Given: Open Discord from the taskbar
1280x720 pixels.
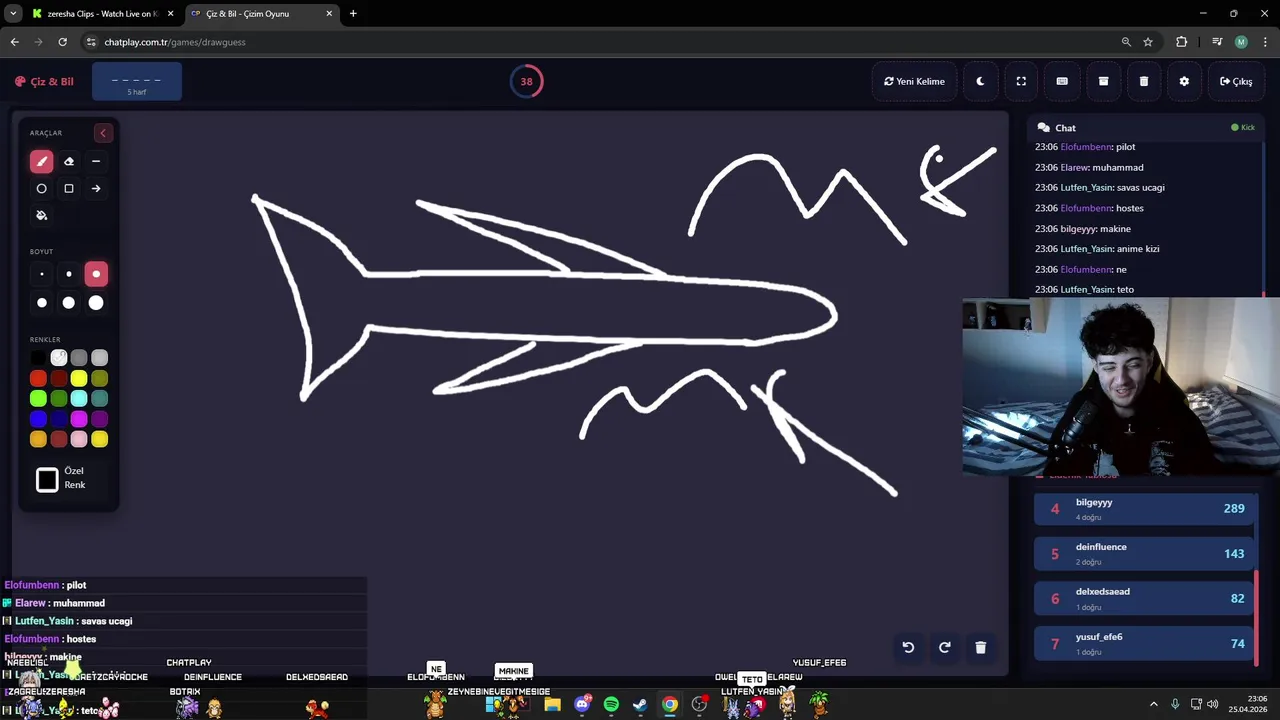Looking at the screenshot, I should (582, 705).
